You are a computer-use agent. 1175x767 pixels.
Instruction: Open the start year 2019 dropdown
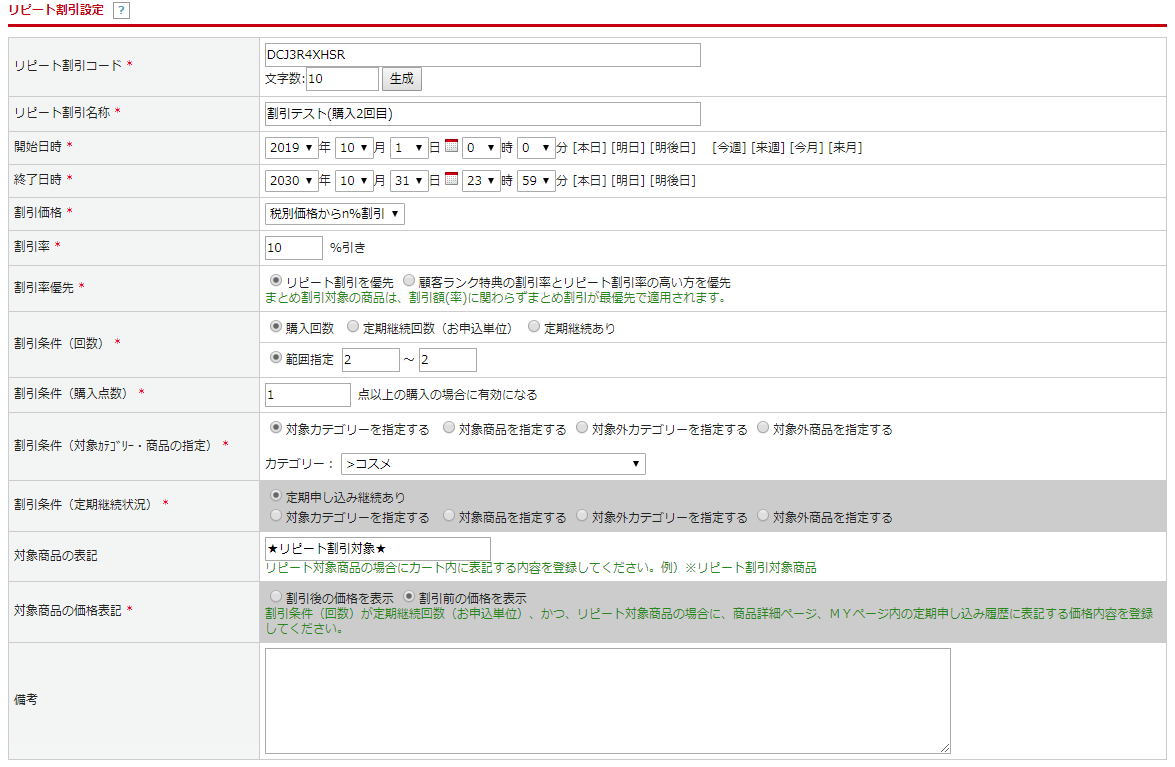(x=291, y=147)
